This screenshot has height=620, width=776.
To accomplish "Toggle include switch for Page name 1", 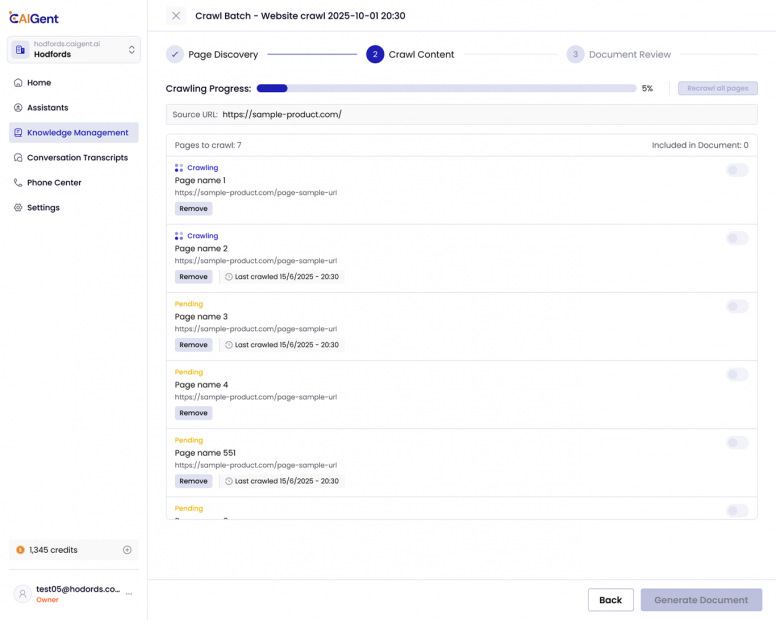I will pyautogui.click(x=737, y=171).
